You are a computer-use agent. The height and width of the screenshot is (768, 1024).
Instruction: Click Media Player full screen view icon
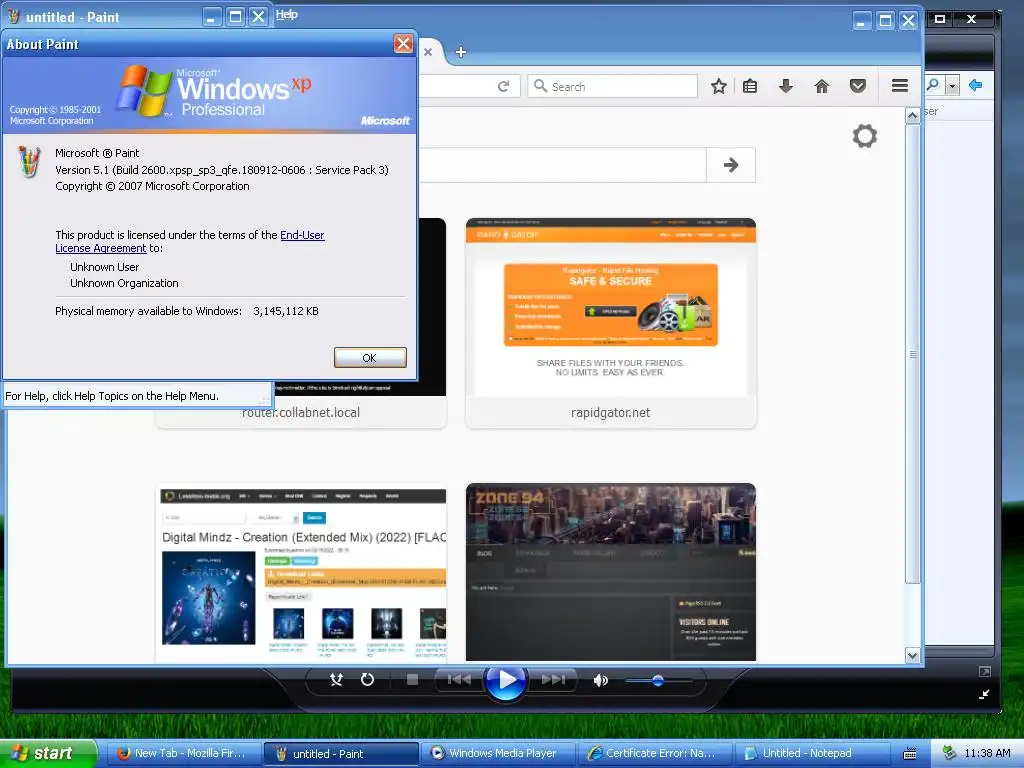tap(985, 671)
